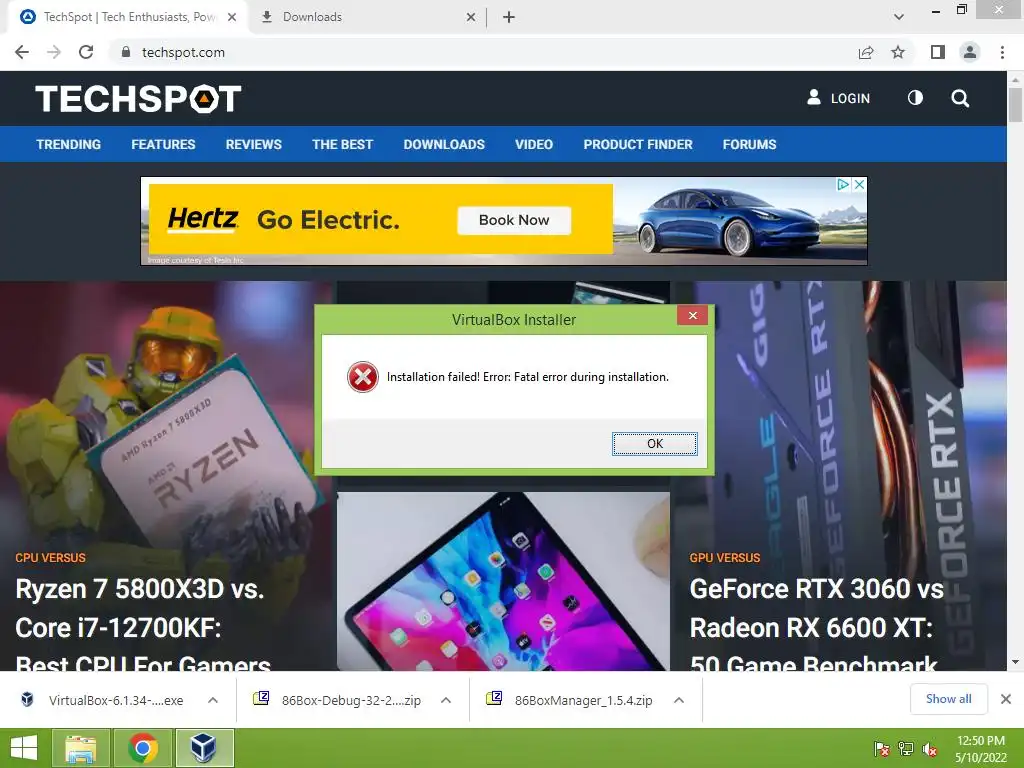
Task: Click the CPU VERSUS category label
Action: point(50,558)
